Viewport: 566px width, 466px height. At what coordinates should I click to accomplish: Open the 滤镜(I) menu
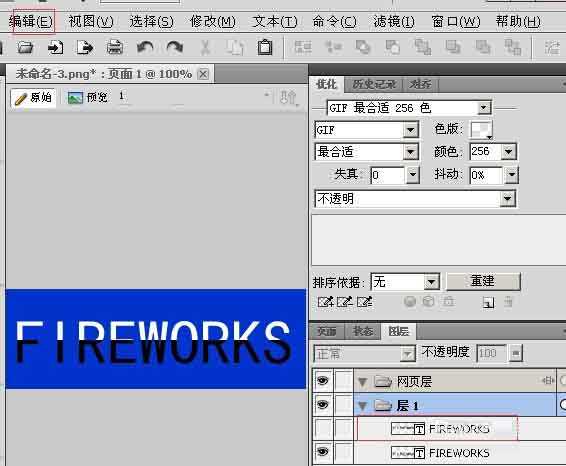click(394, 22)
